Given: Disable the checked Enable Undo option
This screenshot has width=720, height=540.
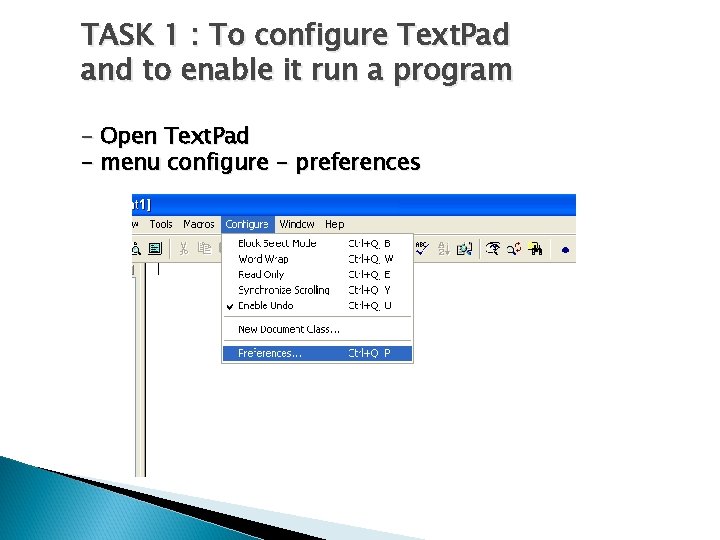Looking at the screenshot, I should (317, 306).
